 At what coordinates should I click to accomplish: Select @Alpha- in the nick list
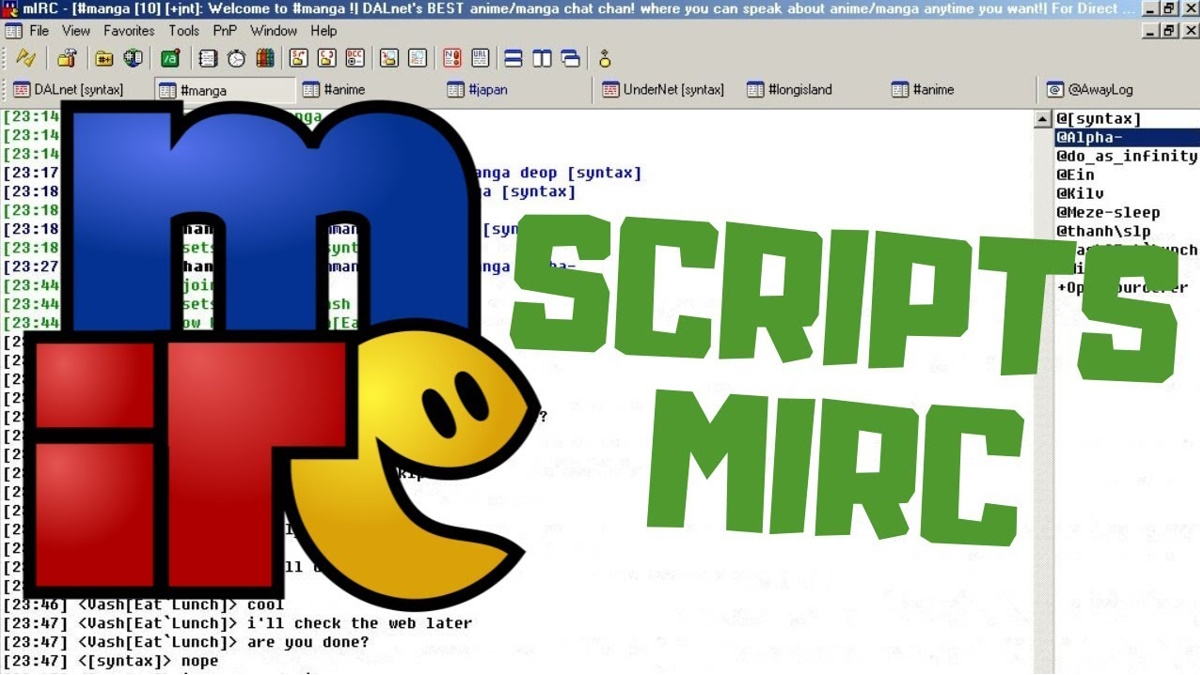coord(1127,138)
